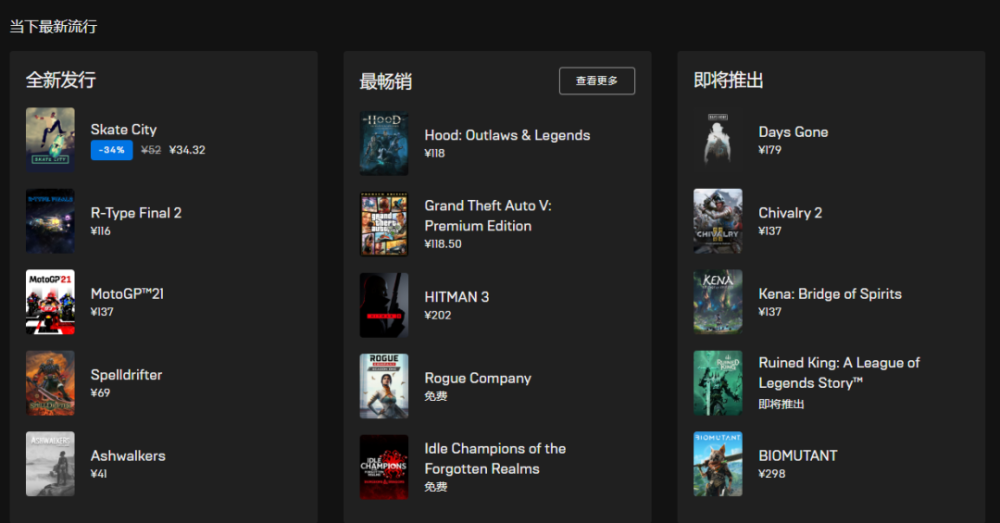Open the Skate City title link
The image size is (1000, 523).
tap(124, 129)
